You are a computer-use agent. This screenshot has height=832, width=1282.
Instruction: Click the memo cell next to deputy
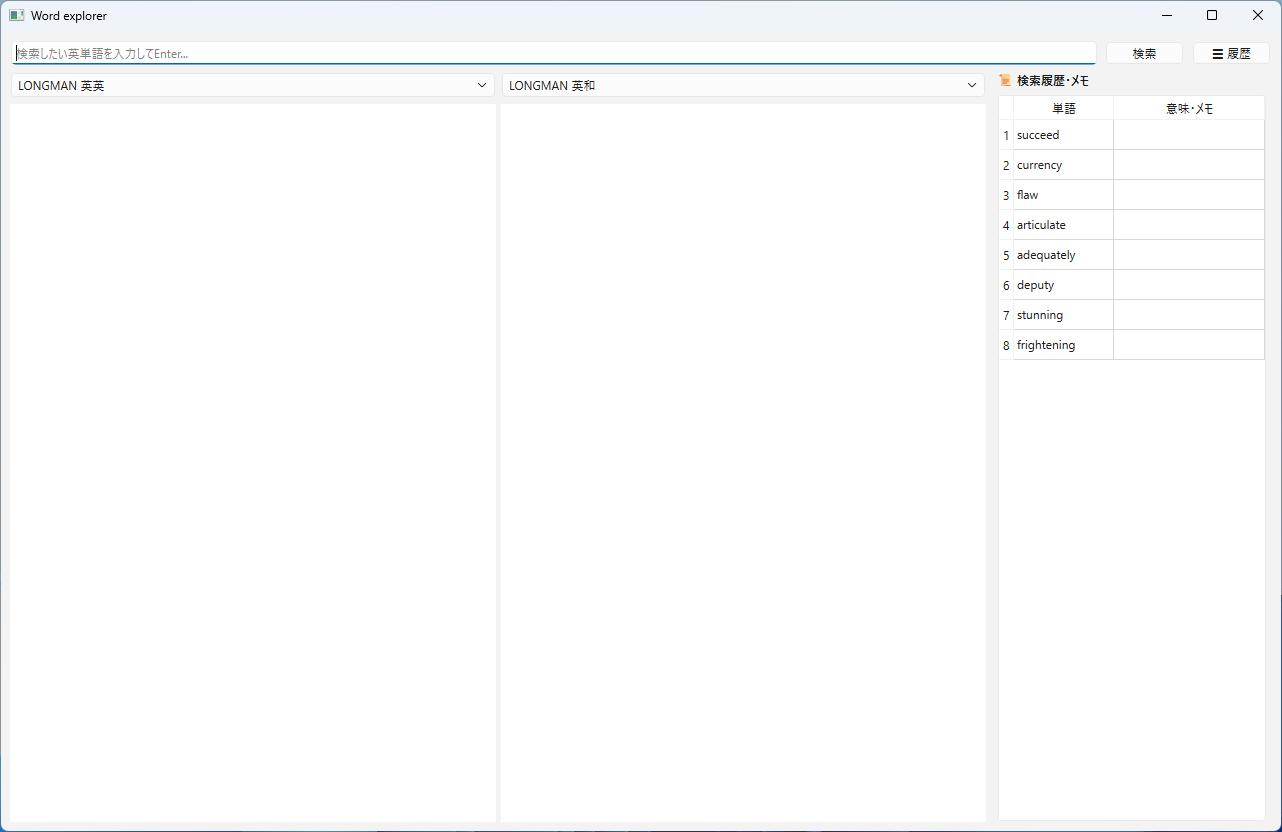(x=1189, y=285)
